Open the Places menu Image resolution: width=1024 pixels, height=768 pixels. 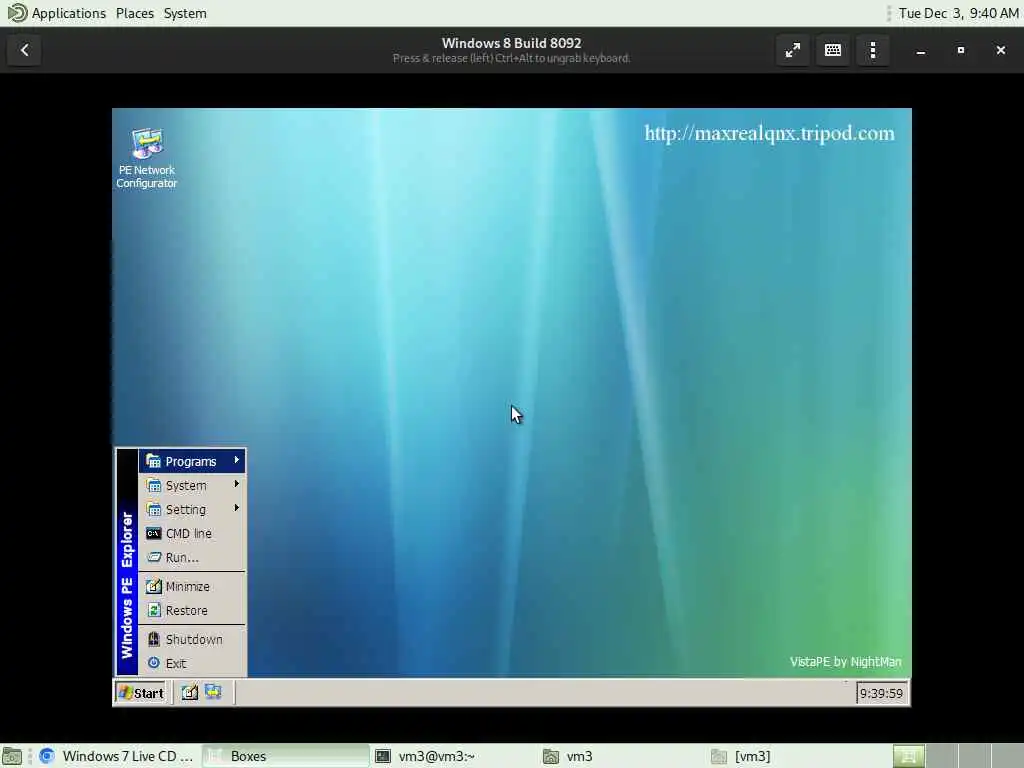135,13
